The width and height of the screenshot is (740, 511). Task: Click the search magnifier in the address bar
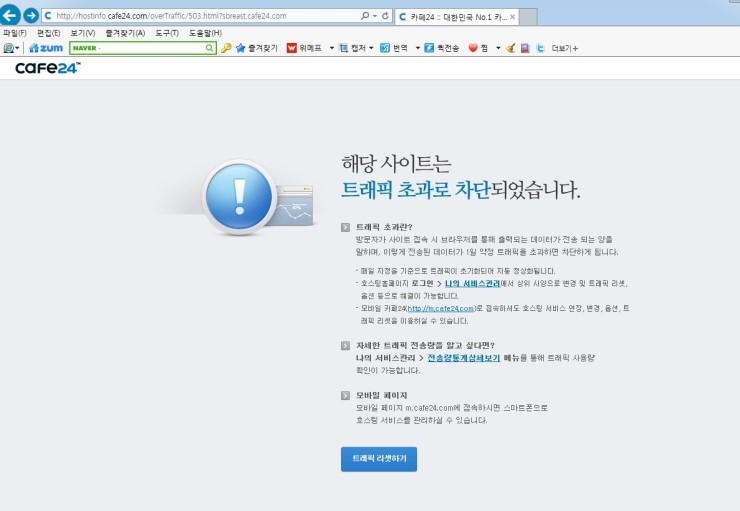pyautogui.click(x=365, y=16)
